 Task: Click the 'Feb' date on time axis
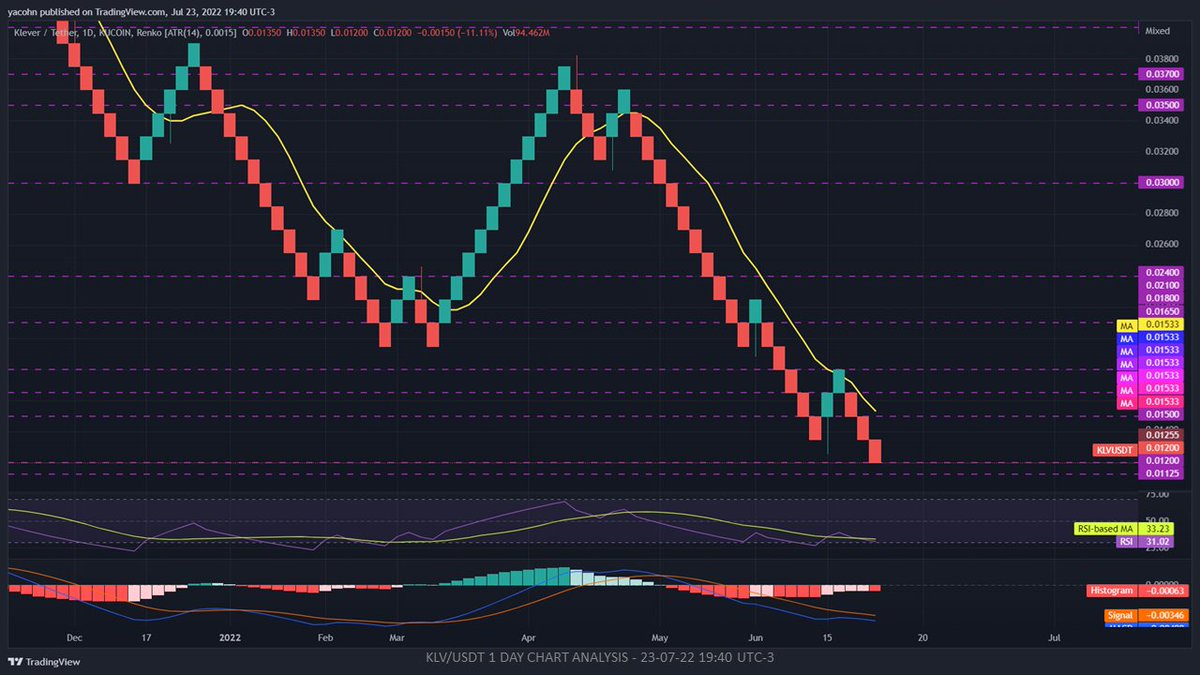[x=325, y=636]
